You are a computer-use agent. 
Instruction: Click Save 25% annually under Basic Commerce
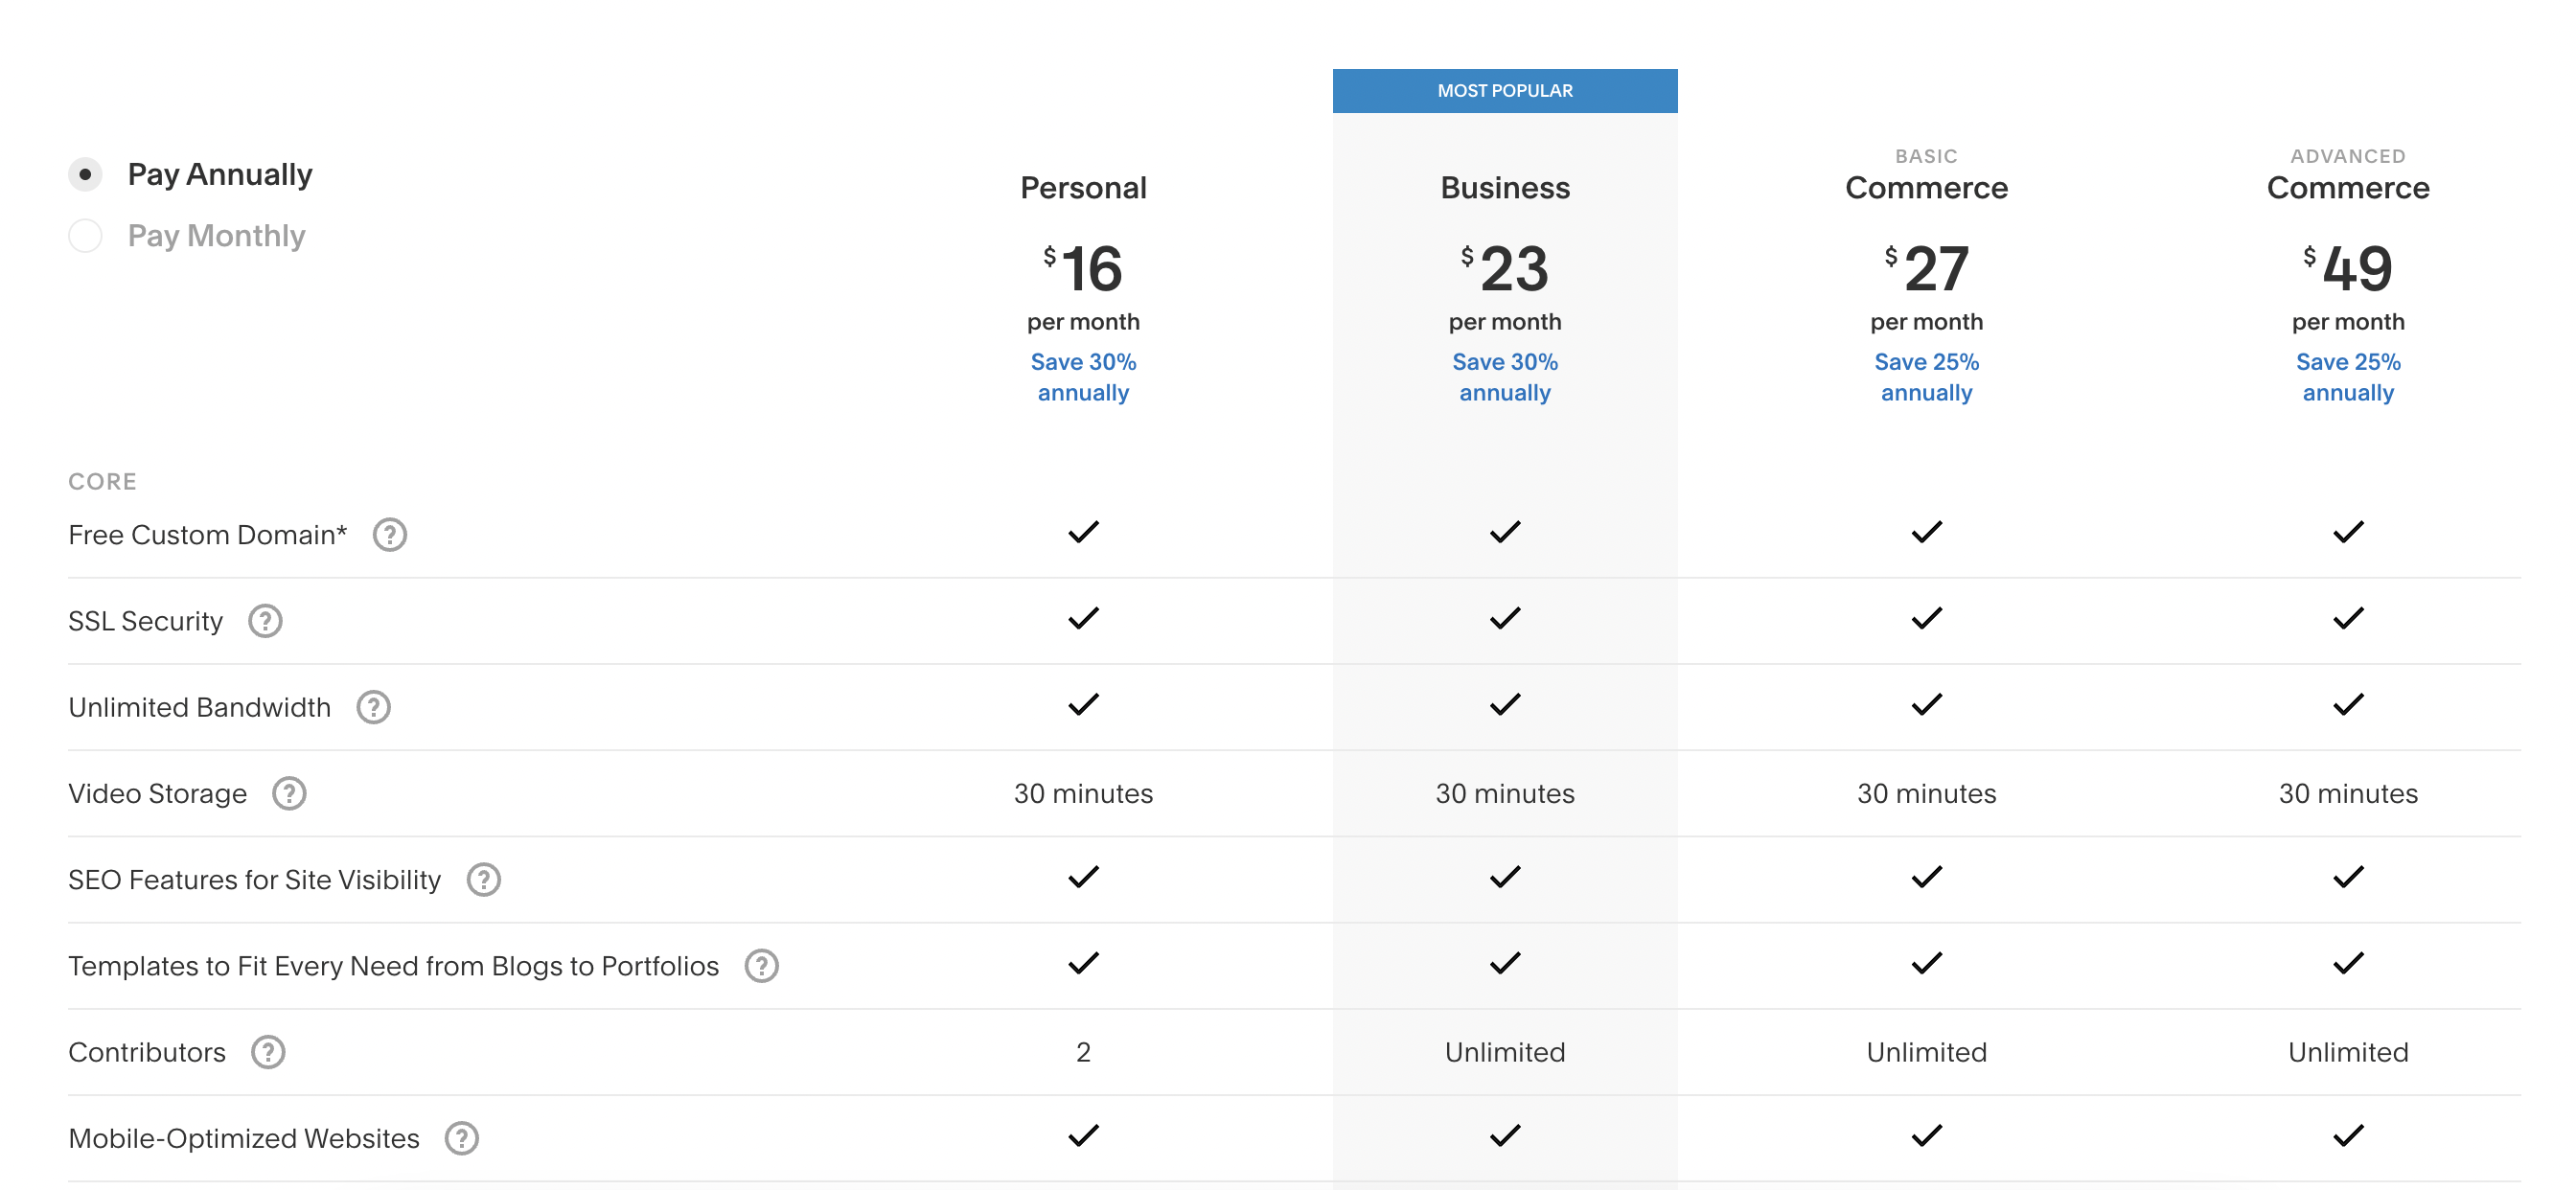coord(1926,377)
